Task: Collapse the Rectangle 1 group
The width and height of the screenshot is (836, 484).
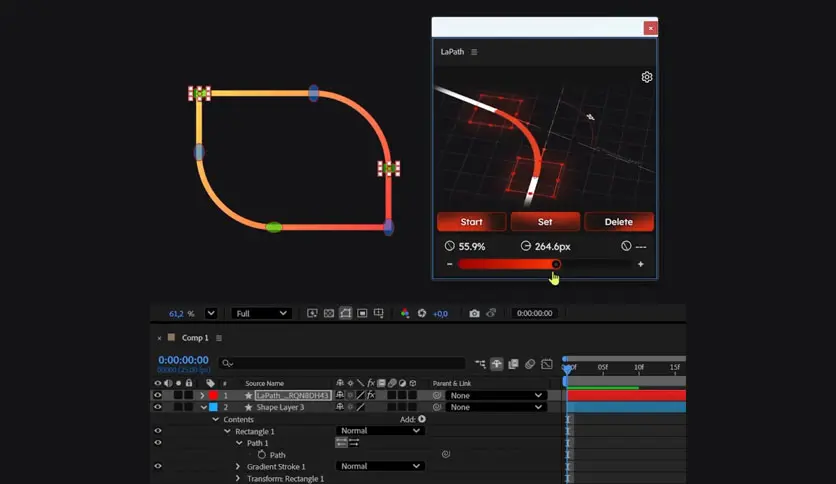Action: click(x=227, y=431)
